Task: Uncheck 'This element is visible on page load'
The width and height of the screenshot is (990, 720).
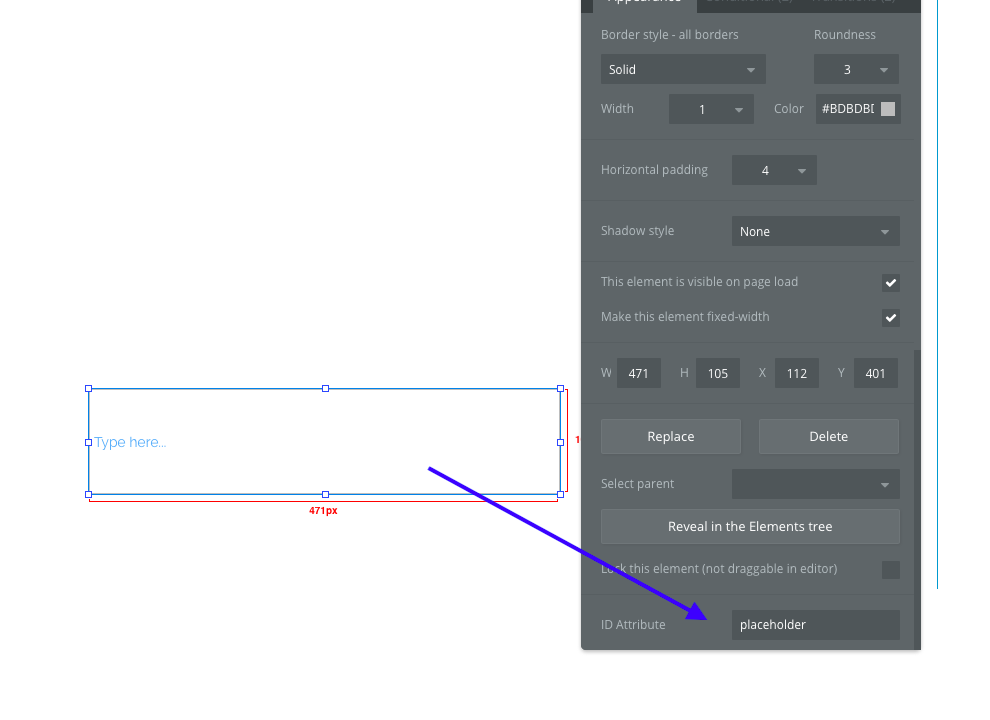Action: point(891,282)
